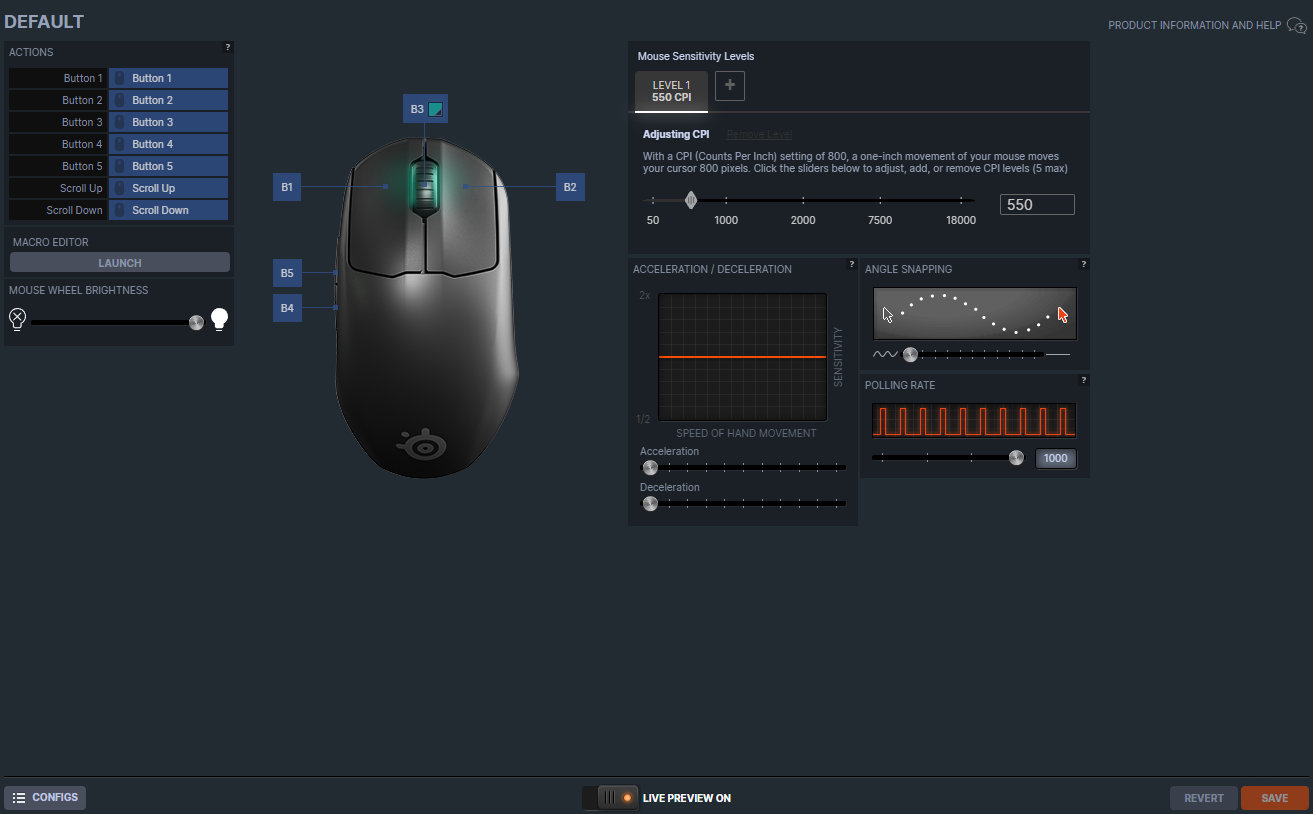Viewport: 1313px width, 814px height.
Task: Click the angle snapping preview image
Action: (x=975, y=314)
